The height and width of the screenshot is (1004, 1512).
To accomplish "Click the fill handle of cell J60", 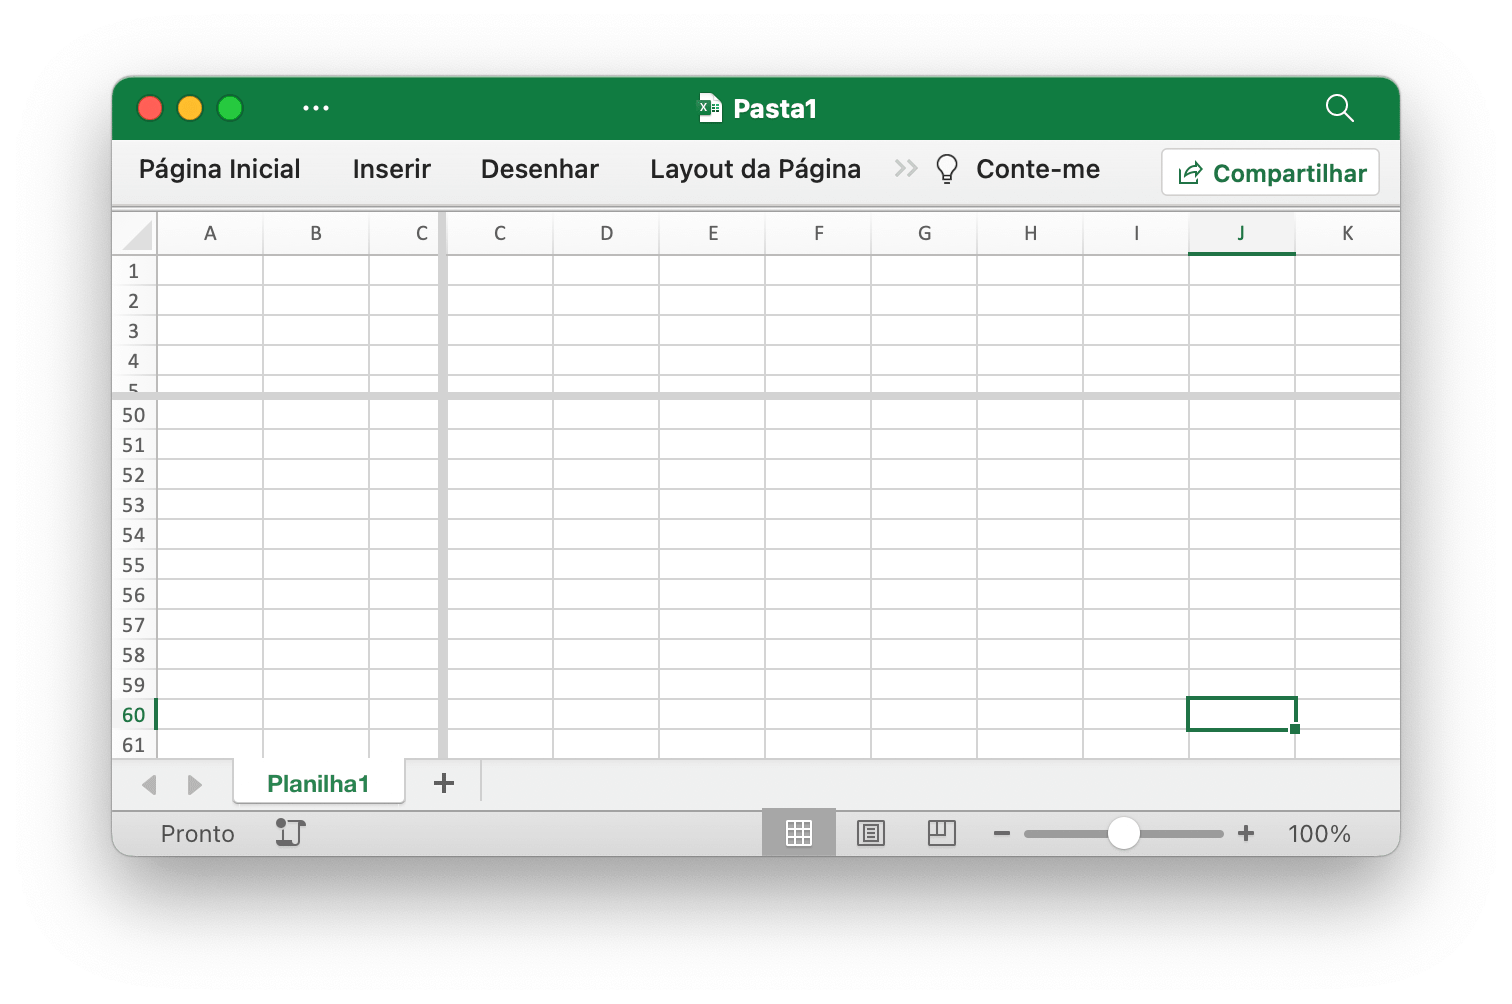I will click(x=1295, y=729).
